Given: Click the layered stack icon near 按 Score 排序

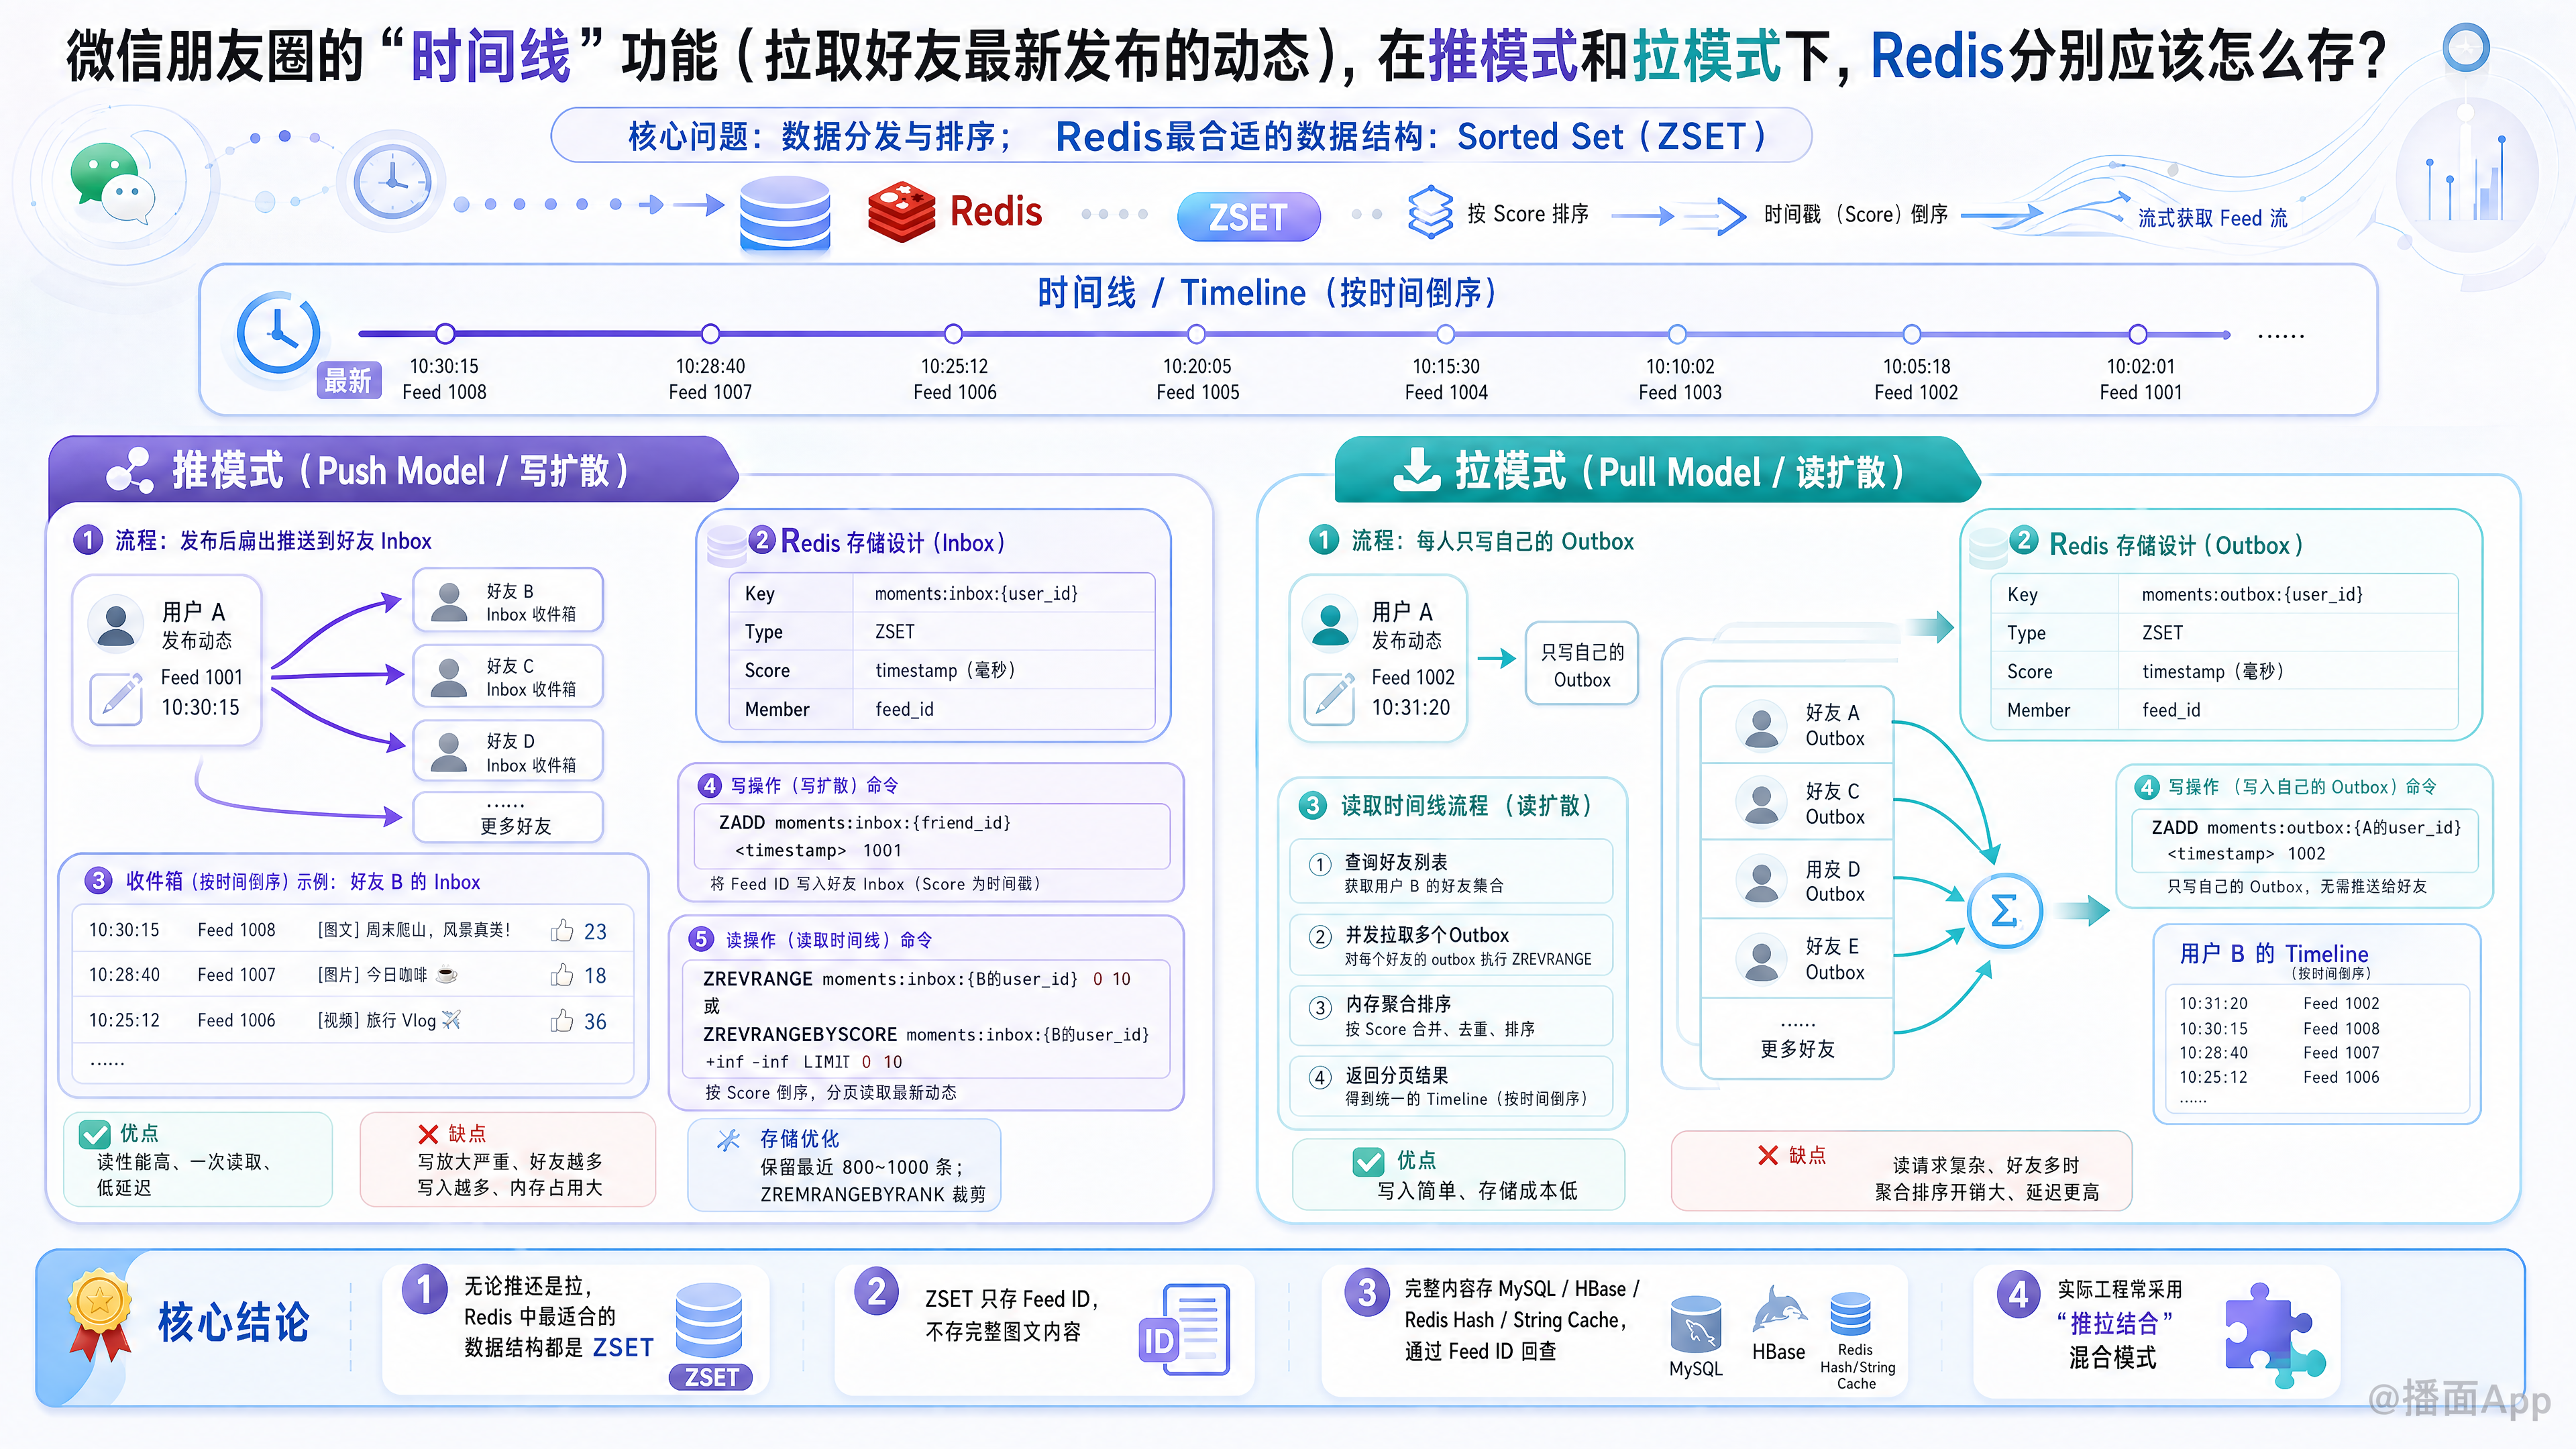Looking at the screenshot, I should (1430, 212).
